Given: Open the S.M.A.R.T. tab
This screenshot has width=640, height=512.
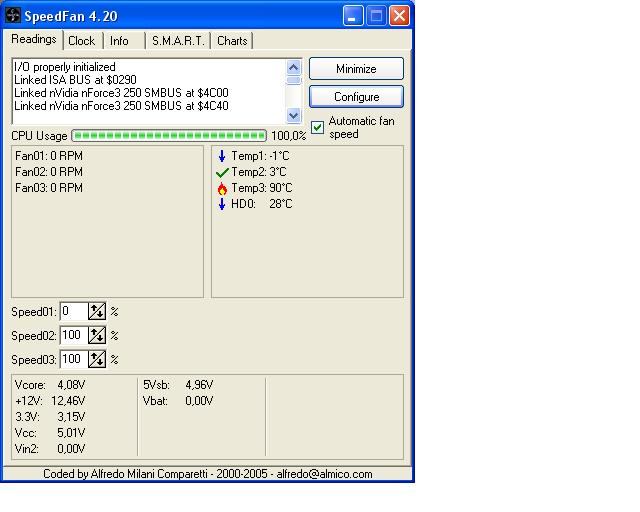Looking at the screenshot, I should [178, 41].
